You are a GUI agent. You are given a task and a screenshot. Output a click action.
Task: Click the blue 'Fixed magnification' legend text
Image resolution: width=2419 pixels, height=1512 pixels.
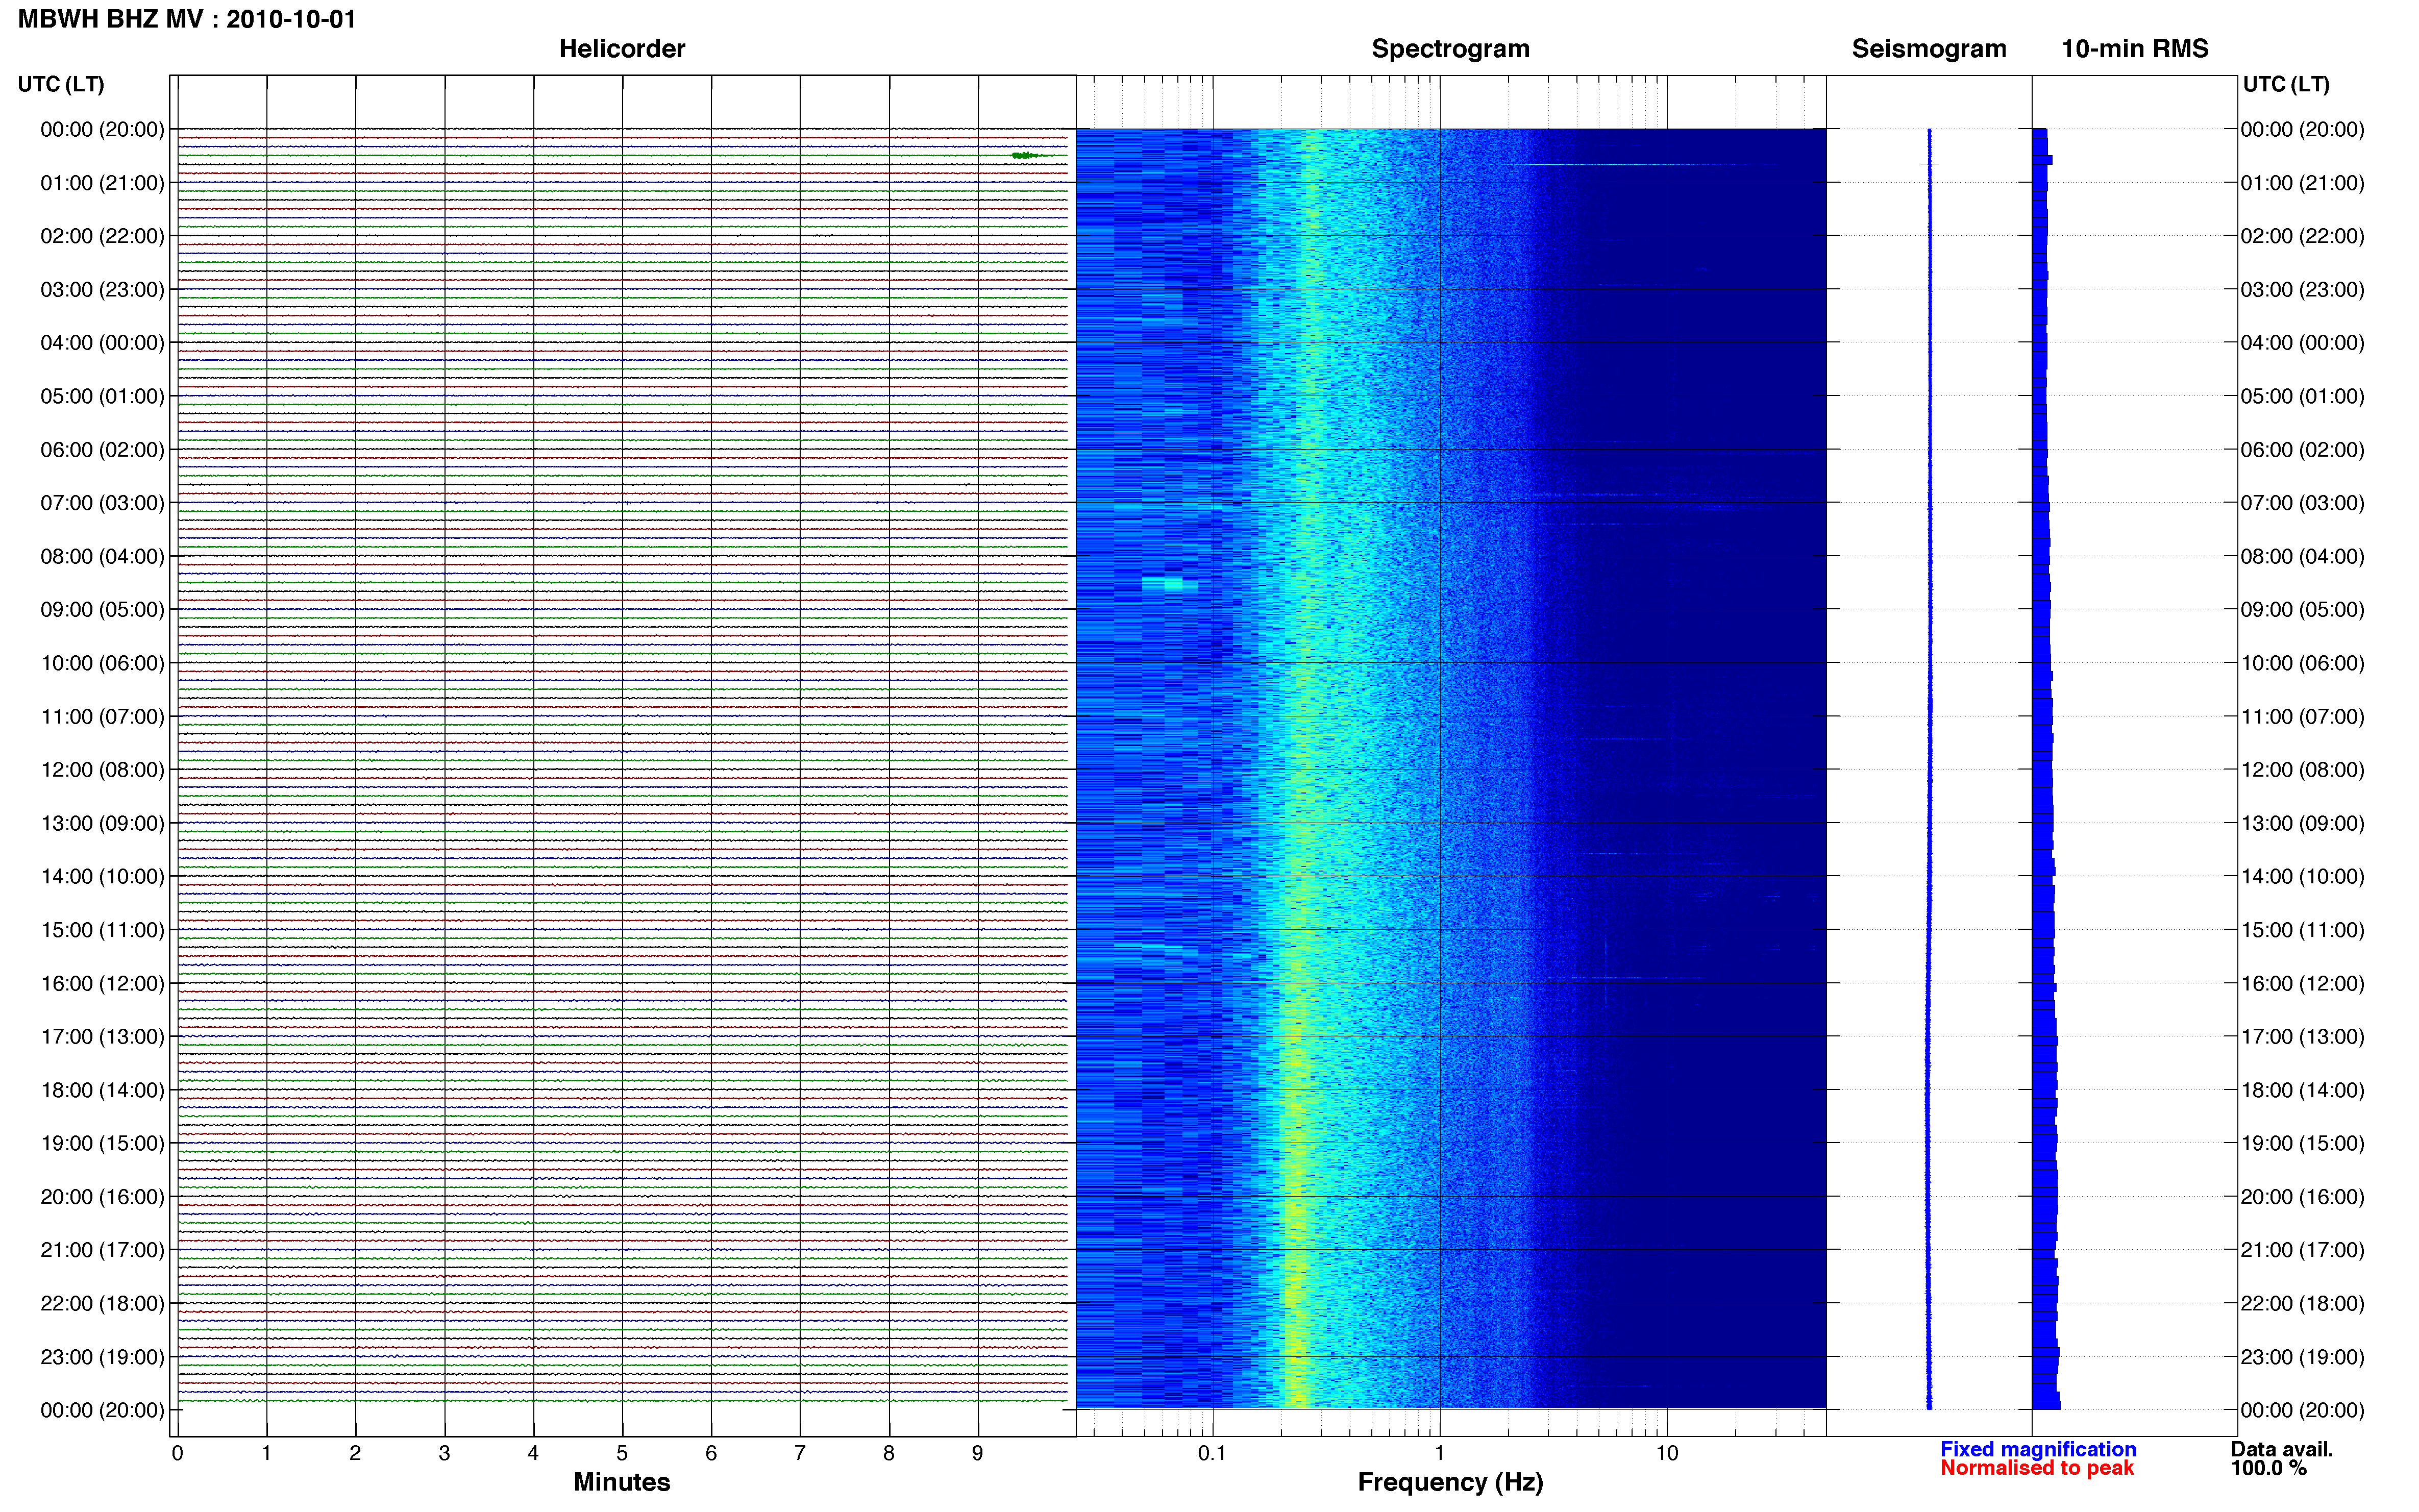(x=2038, y=1449)
